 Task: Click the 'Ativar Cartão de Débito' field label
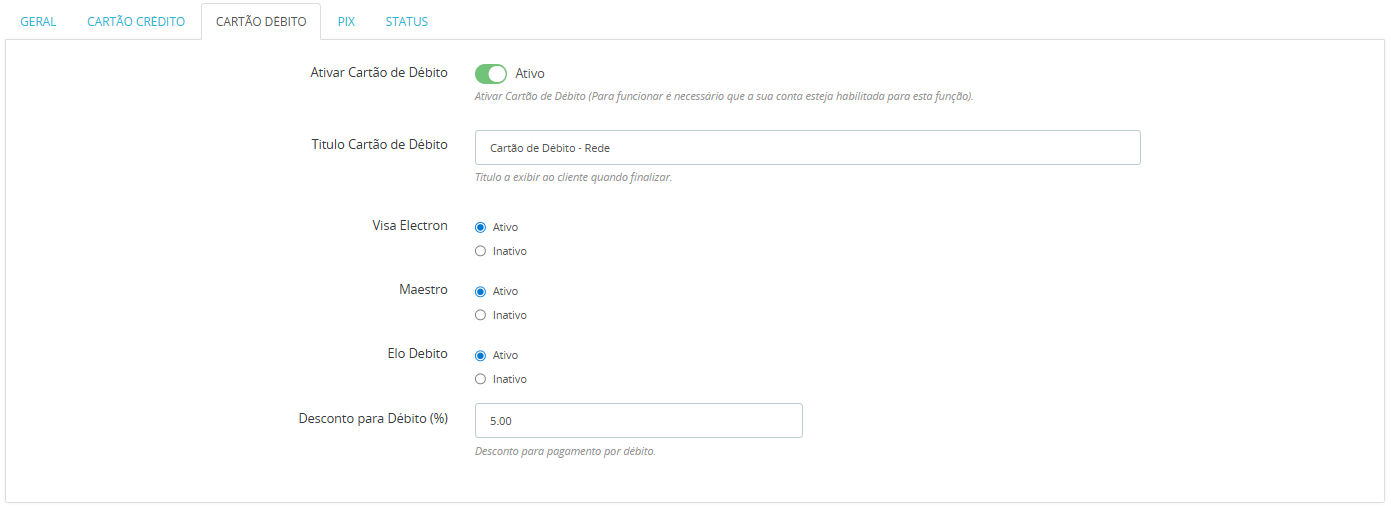(x=379, y=73)
